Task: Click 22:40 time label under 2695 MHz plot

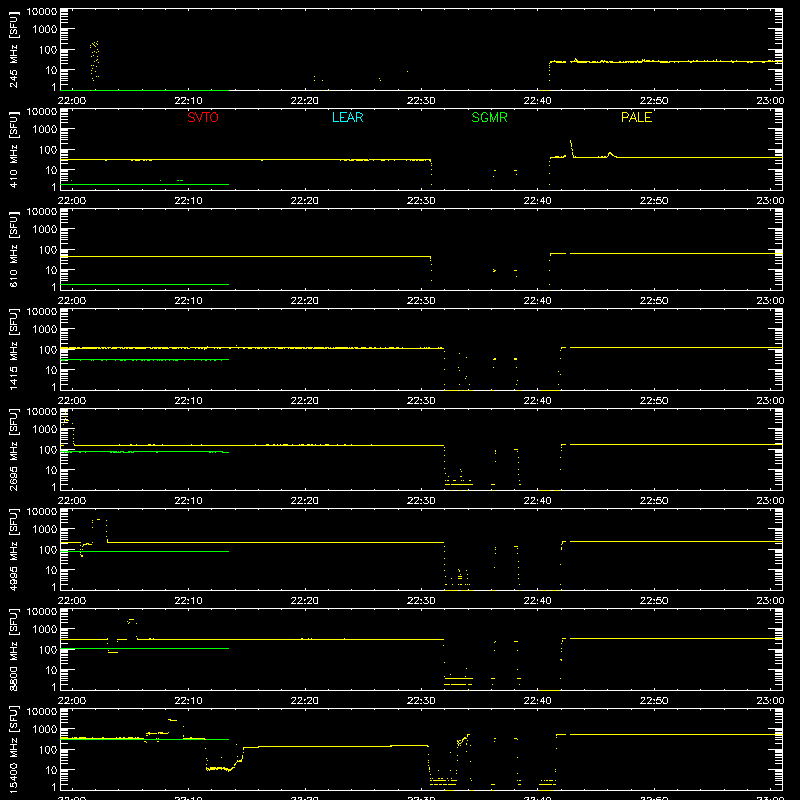Action: pos(537,501)
